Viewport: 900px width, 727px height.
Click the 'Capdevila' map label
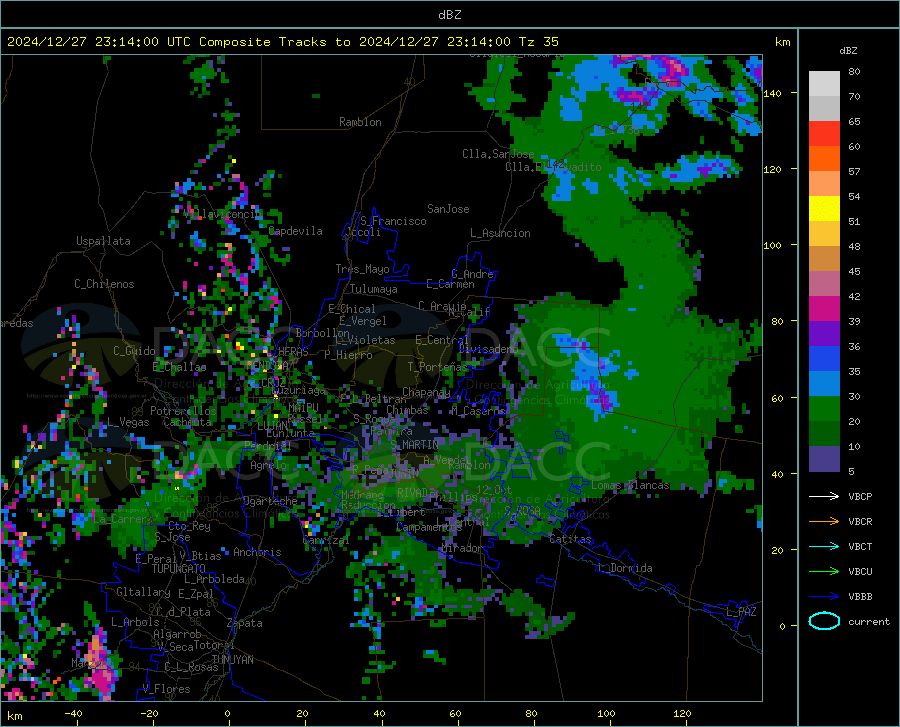[295, 231]
